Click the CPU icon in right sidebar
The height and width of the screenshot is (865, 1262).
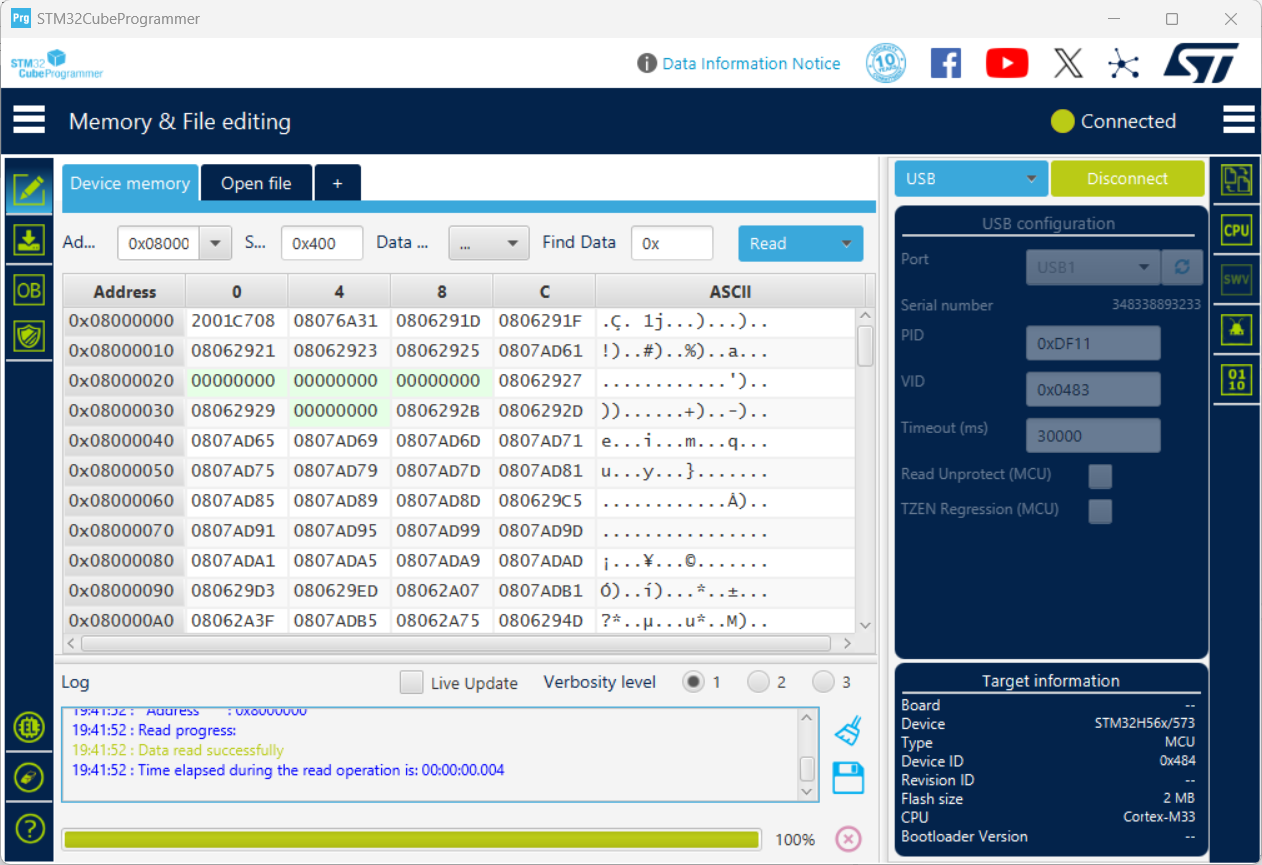[1237, 230]
